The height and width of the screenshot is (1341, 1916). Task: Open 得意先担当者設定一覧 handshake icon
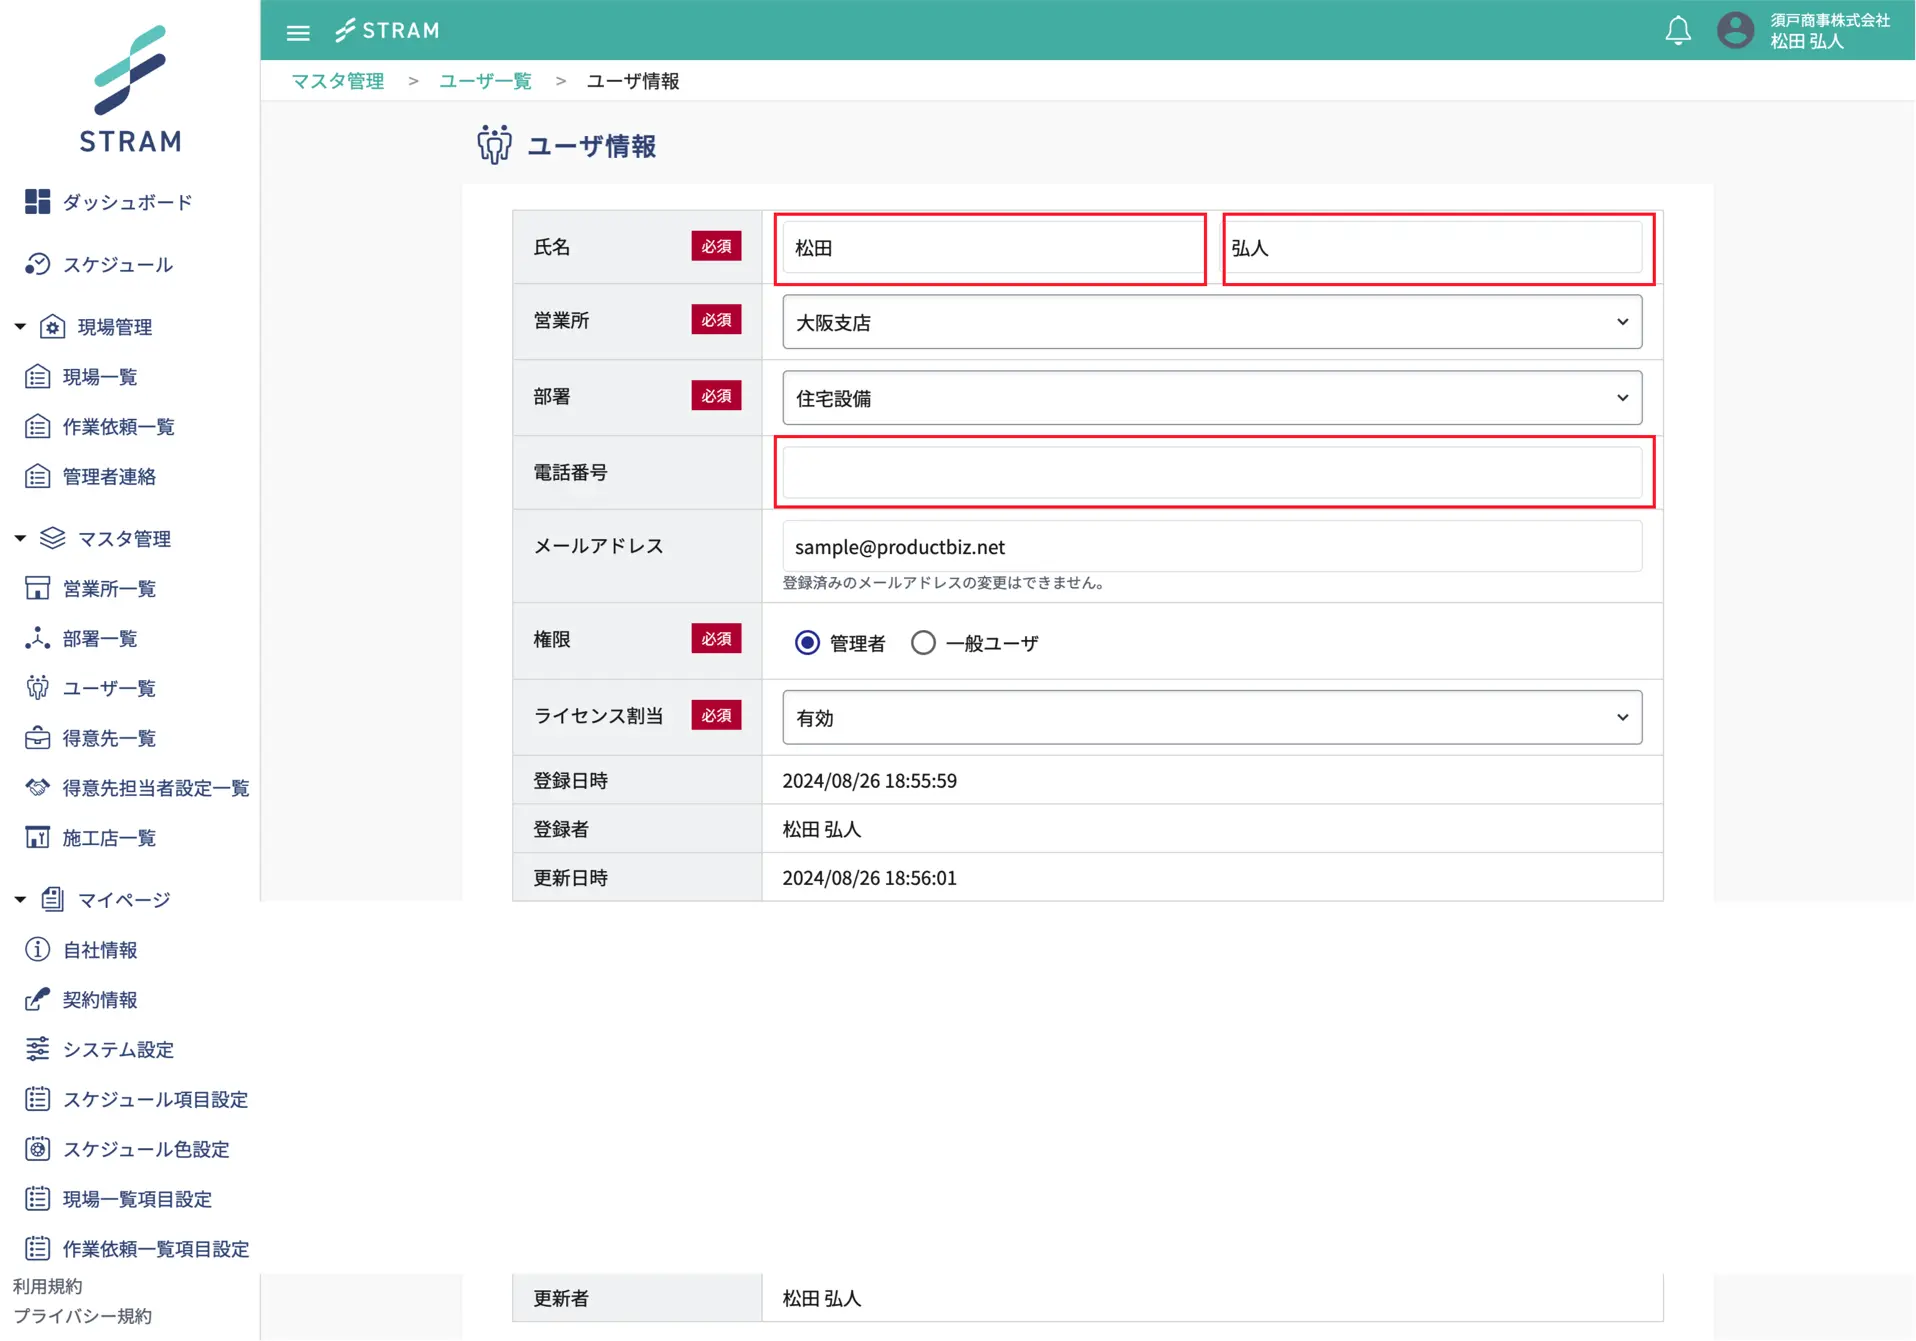coord(37,788)
